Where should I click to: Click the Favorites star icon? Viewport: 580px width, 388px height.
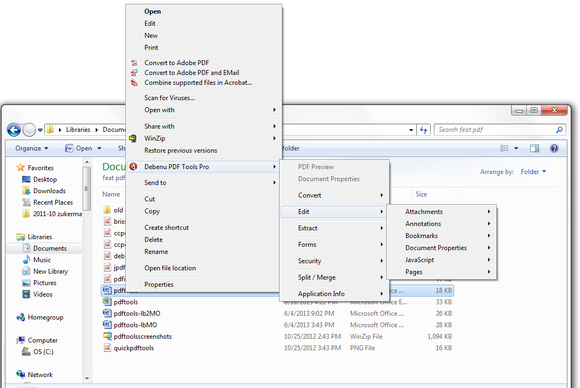coord(20,168)
